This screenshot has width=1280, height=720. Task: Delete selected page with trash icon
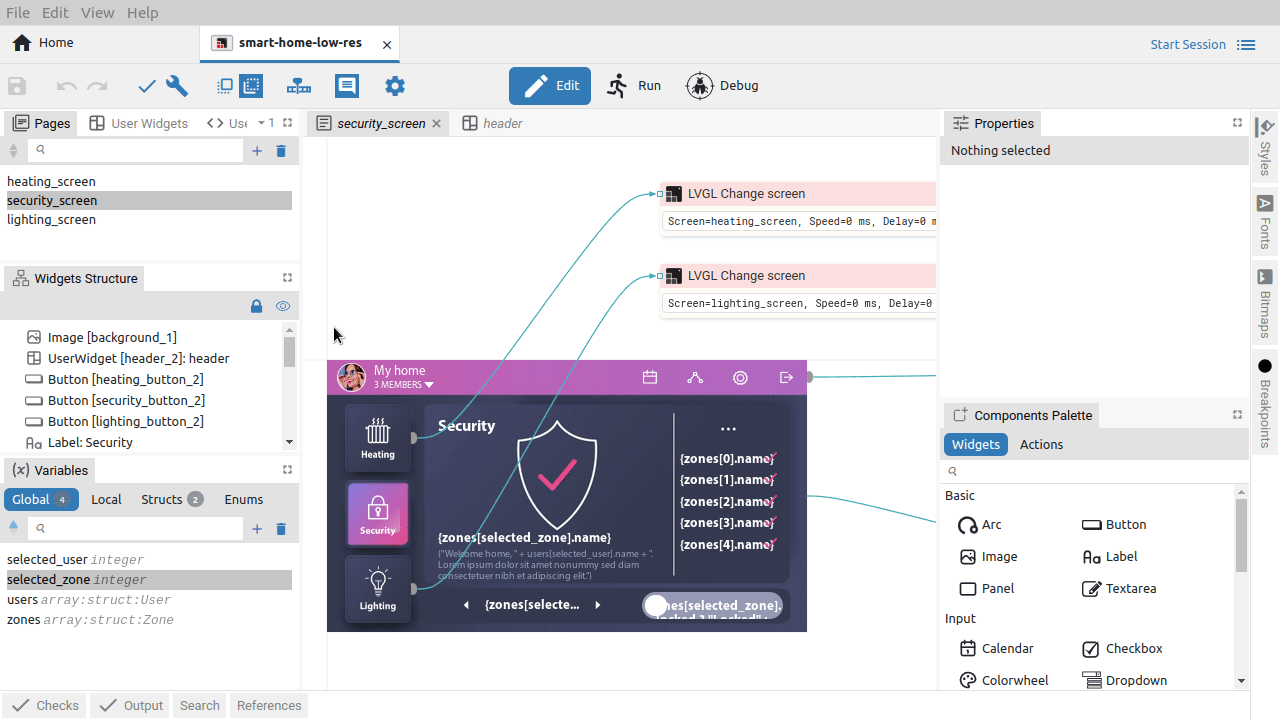point(281,151)
